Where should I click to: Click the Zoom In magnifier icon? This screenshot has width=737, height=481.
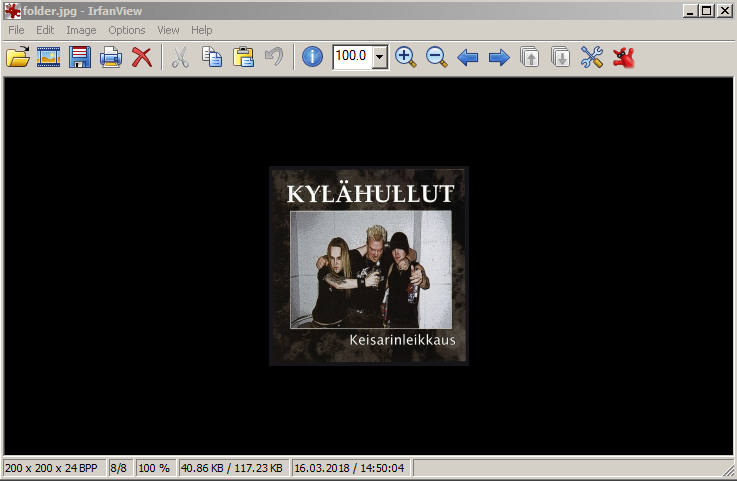click(406, 57)
